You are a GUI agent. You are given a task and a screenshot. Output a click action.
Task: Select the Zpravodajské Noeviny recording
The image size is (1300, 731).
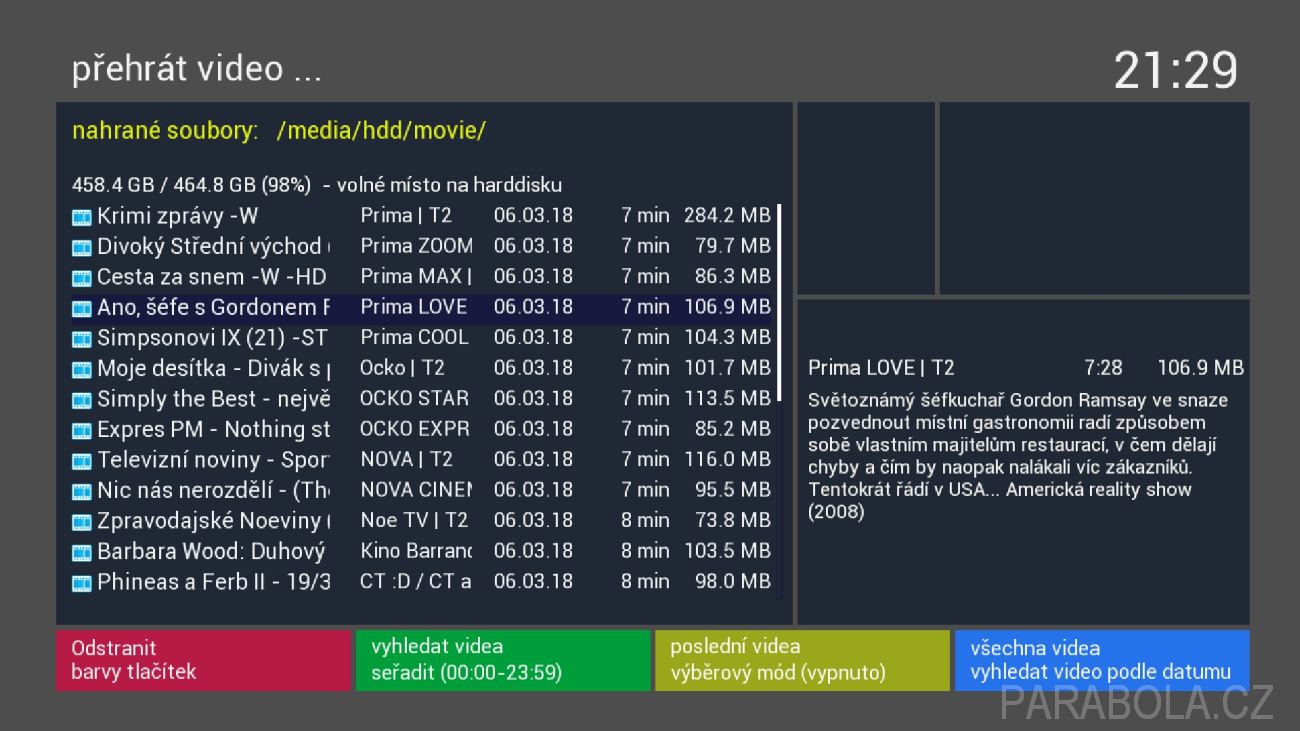[422, 520]
